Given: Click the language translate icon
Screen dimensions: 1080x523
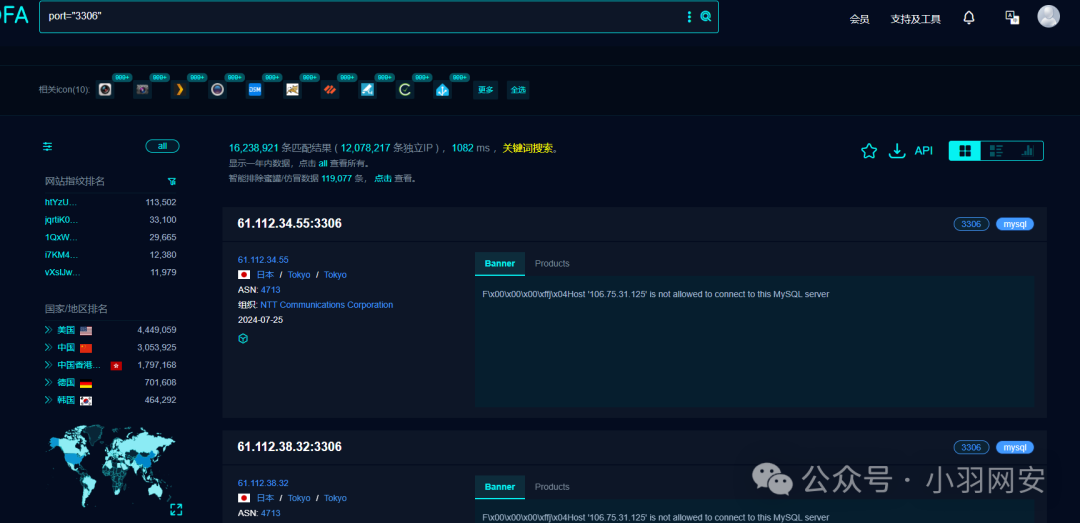Looking at the screenshot, I should pyautogui.click(x=1012, y=18).
